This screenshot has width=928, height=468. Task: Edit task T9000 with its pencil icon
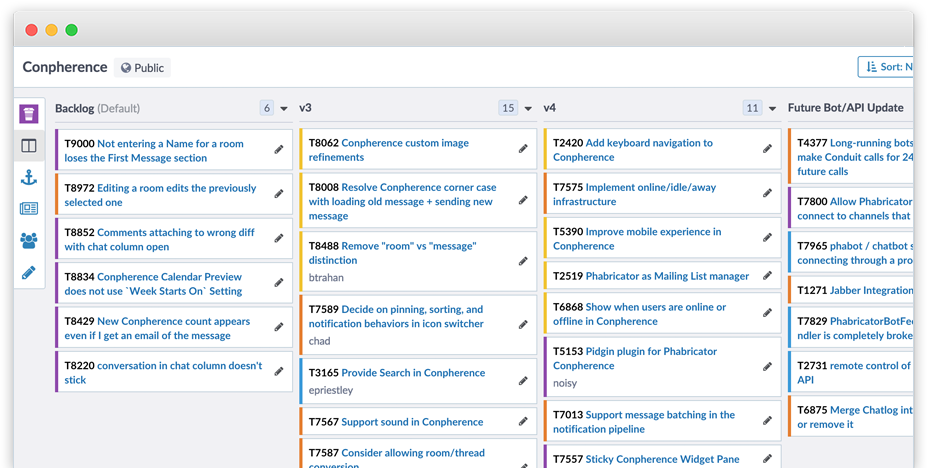point(279,150)
